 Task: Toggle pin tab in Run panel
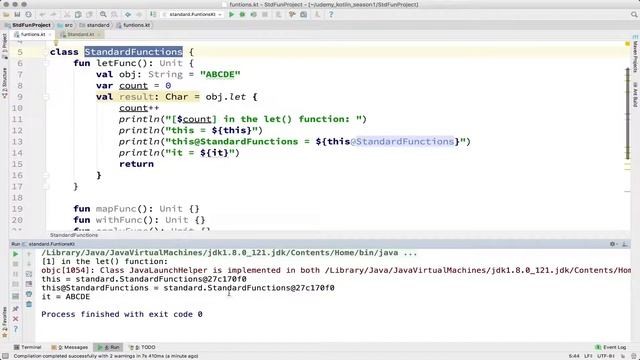click(16, 309)
